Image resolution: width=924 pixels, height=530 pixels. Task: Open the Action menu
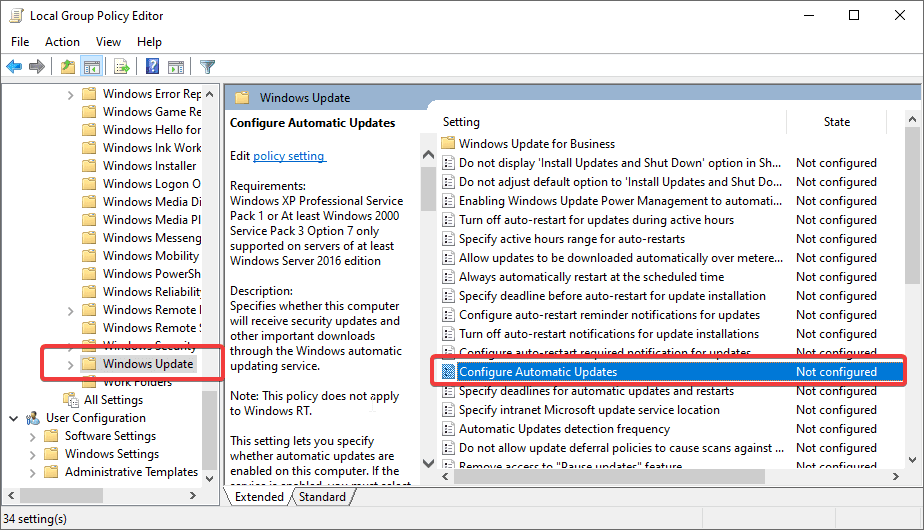62,42
